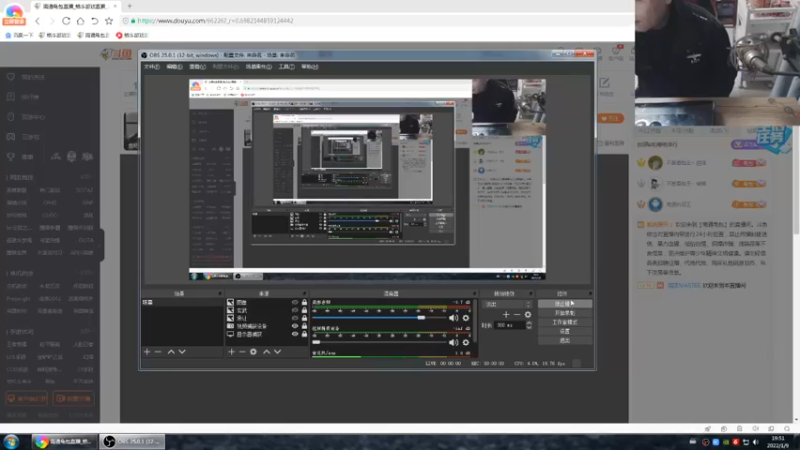Toggle visibility eye of the third source row
The image size is (800, 450).
click(x=295, y=318)
